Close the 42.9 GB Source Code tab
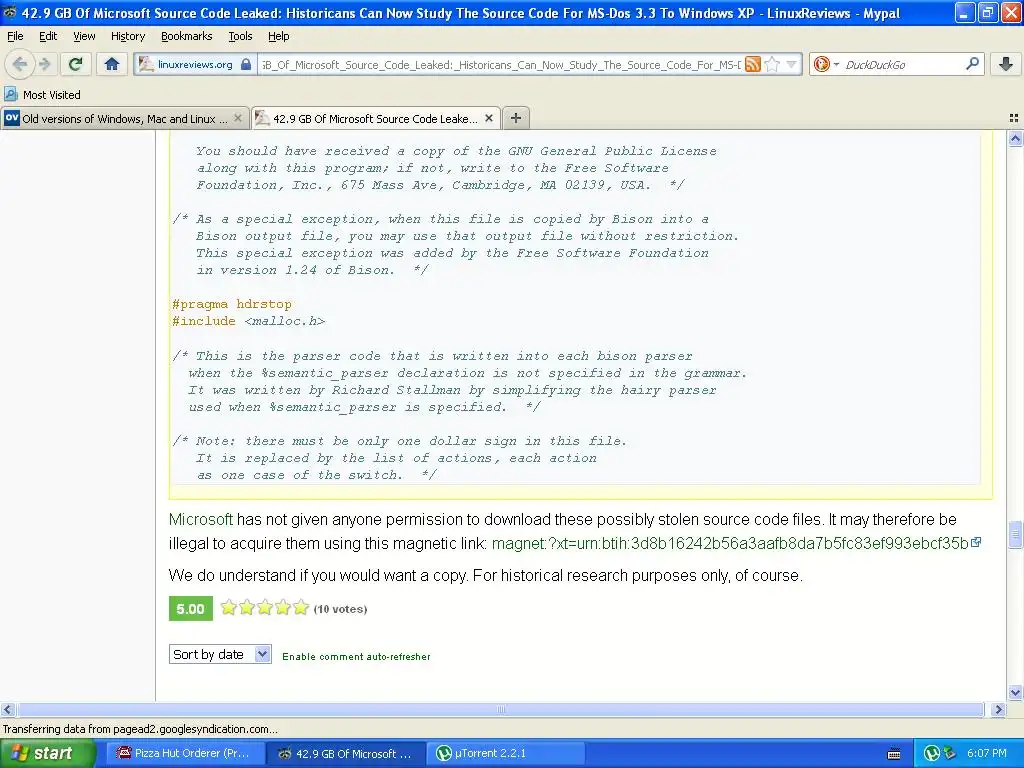This screenshot has height=768, width=1024. coord(488,118)
